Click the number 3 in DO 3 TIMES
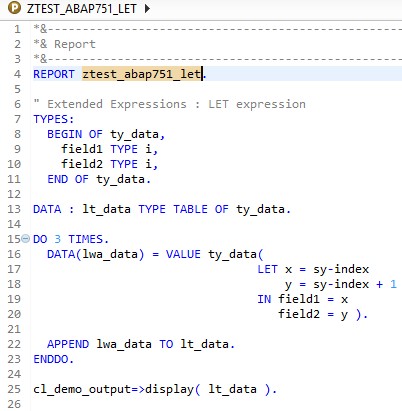Image resolution: width=402 pixels, height=411 pixels. 58,239
